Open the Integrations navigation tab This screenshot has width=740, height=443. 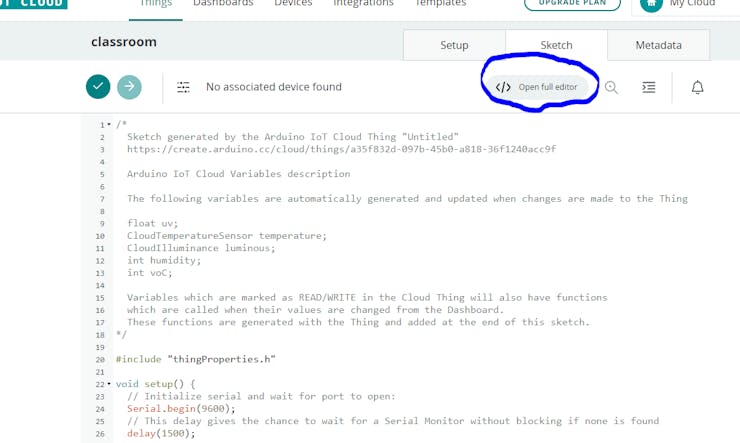[x=363, y=4]
